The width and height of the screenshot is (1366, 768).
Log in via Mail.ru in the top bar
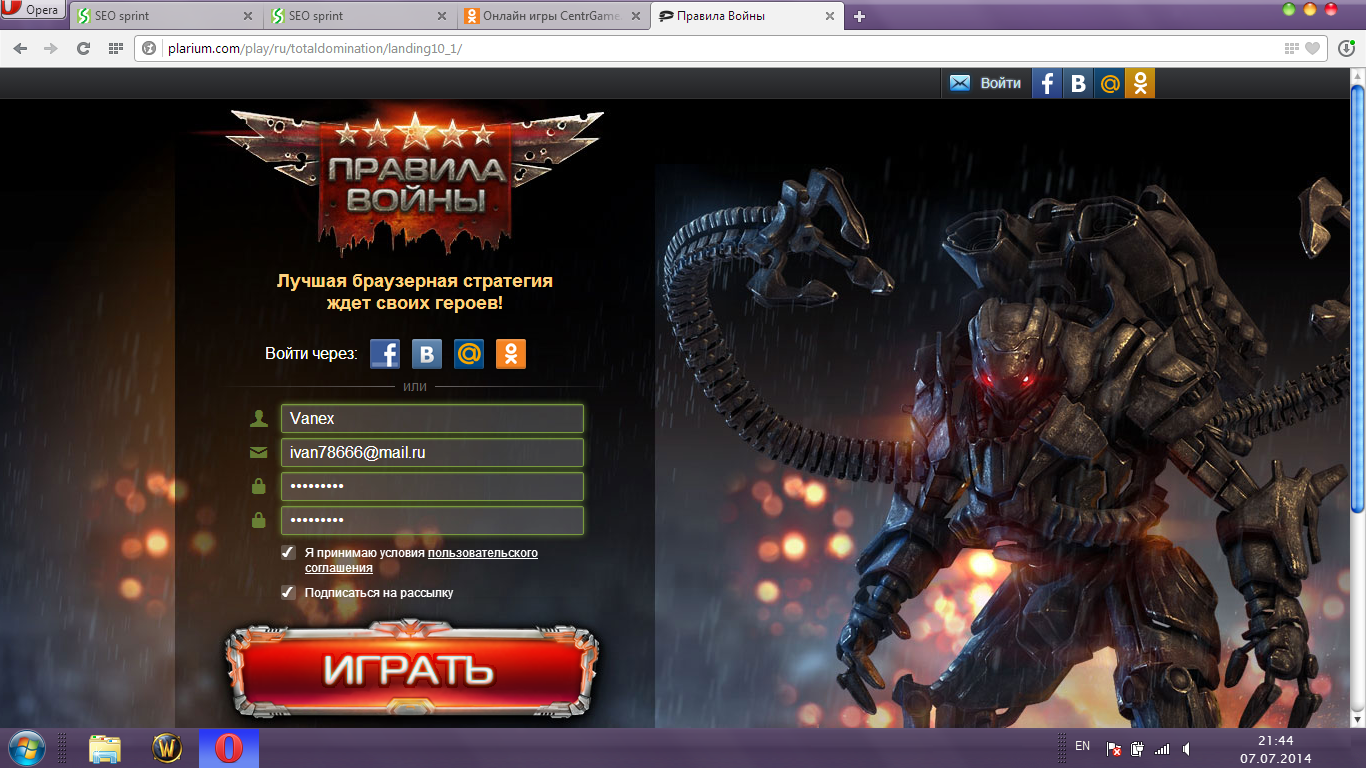click(x=1109, y=83)
